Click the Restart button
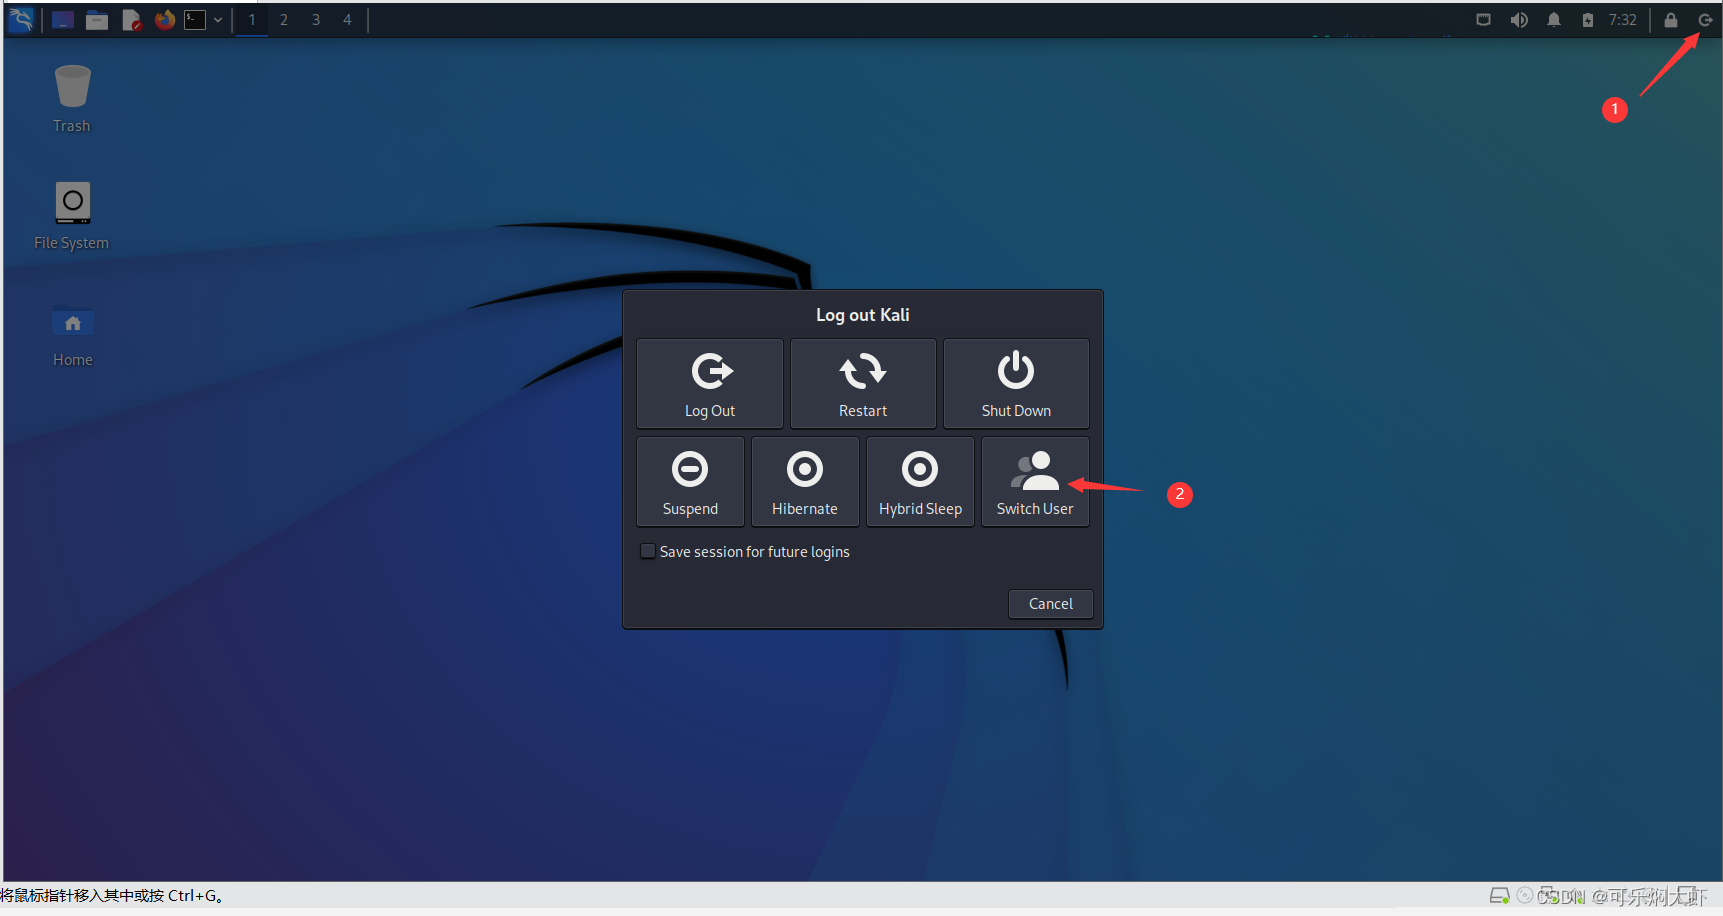The height and width of the screenshot is (916, 1723). [x=863, y=384]
